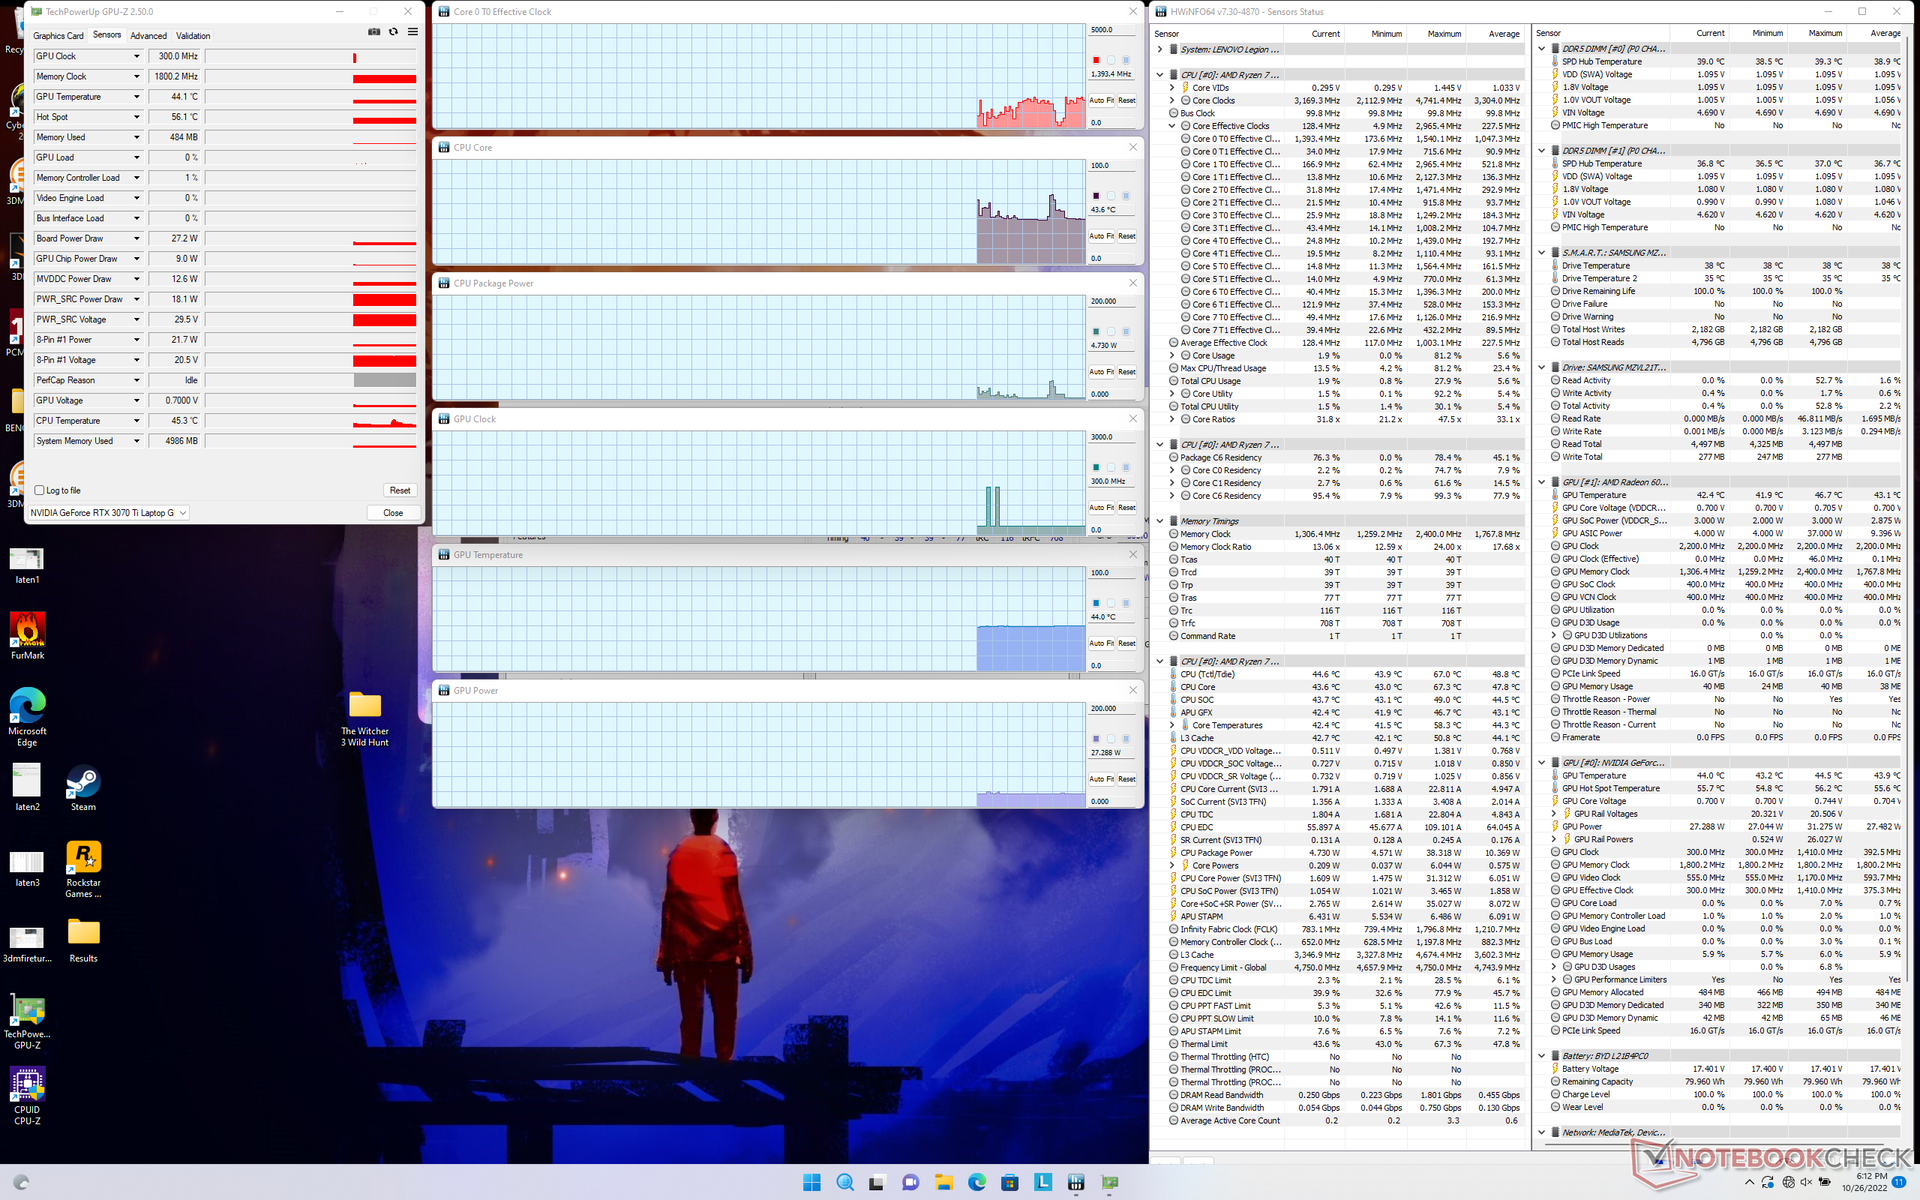Click the GPU-Z screenshot camera icon

374,32
